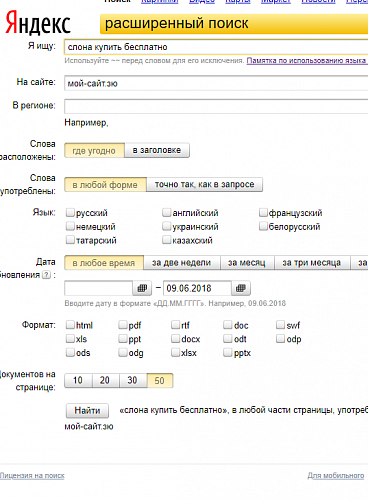Enable the doc format checkbox
The width and height of the screenshot is (368, 500).
click(x=228, y=325)
